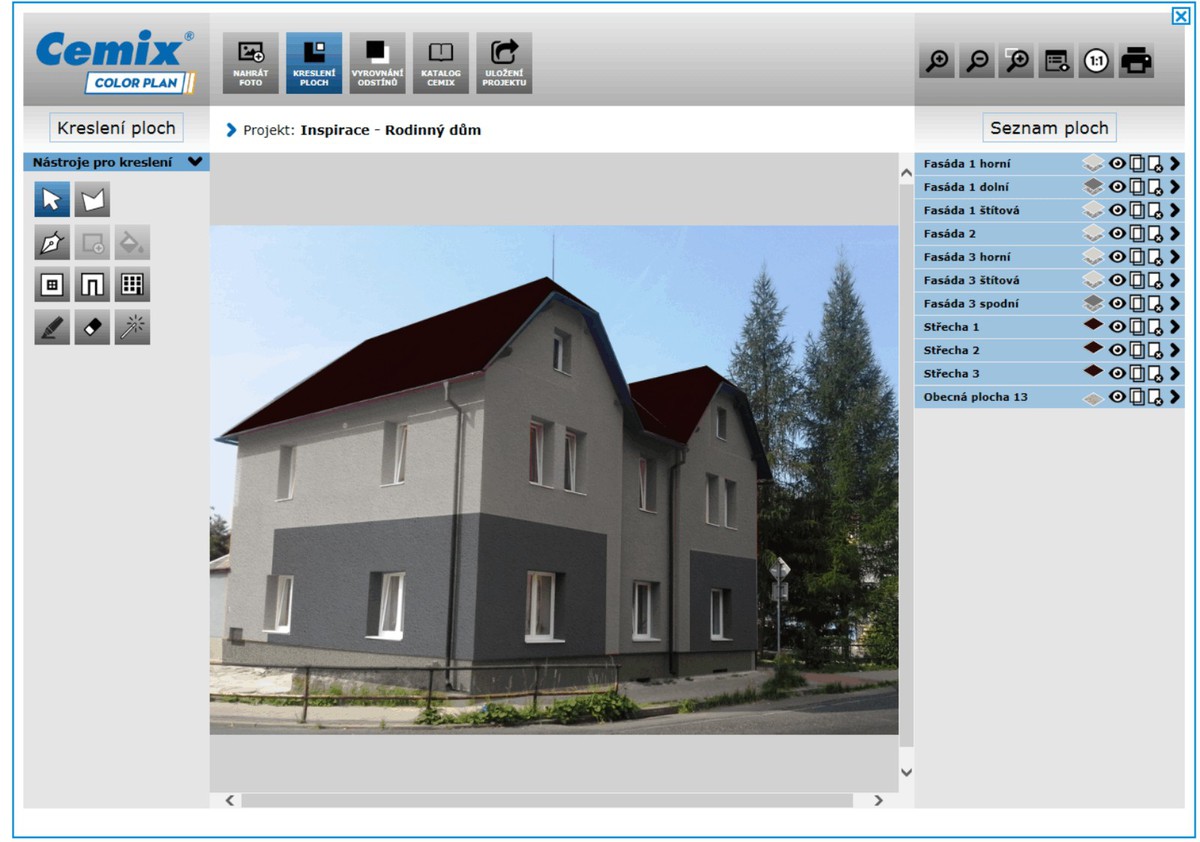Select the Střecha 3 row name
This screenshot has width=1200, height=842.
952,373
